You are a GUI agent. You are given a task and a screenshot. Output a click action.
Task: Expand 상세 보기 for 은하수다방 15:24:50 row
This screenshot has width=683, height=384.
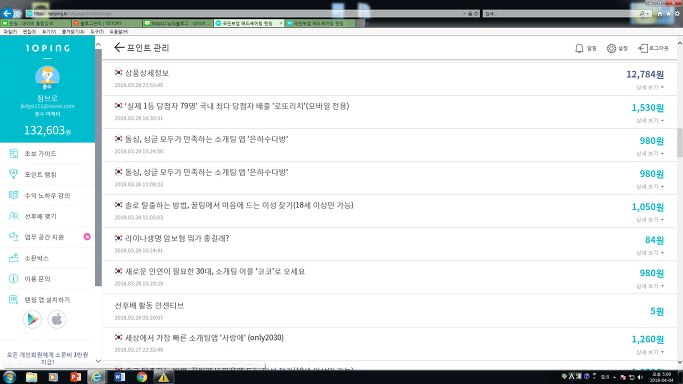coord(650,154)
